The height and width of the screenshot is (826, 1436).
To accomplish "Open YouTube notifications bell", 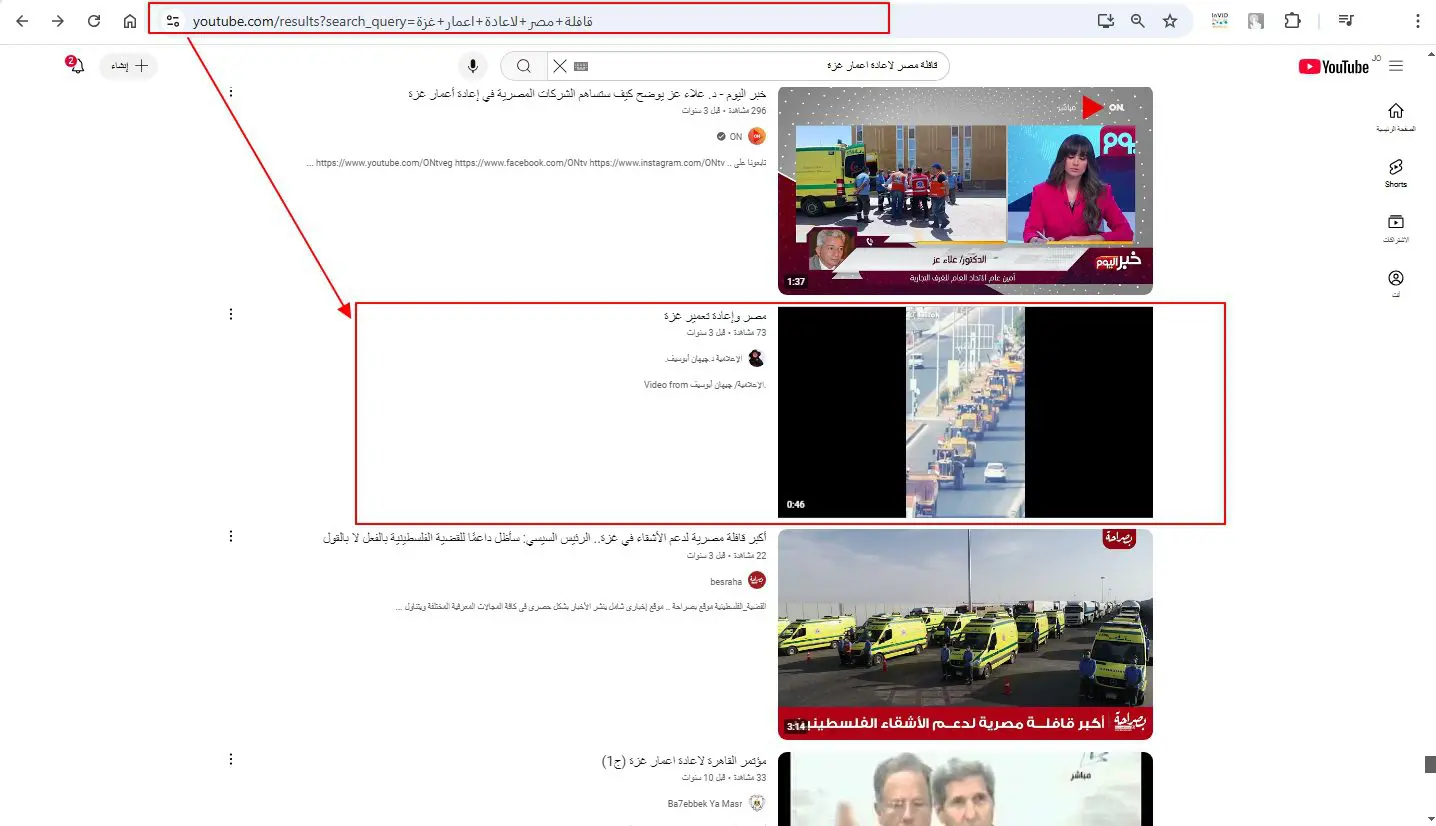I will (77, 66).
